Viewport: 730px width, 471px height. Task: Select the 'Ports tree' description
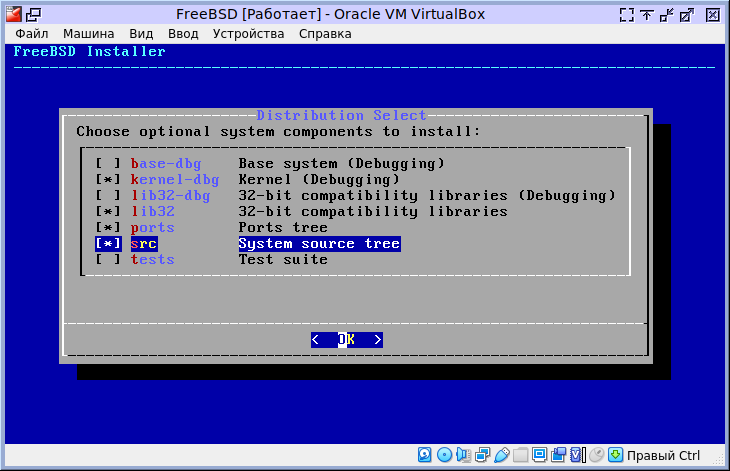click(x=283, y=227)
